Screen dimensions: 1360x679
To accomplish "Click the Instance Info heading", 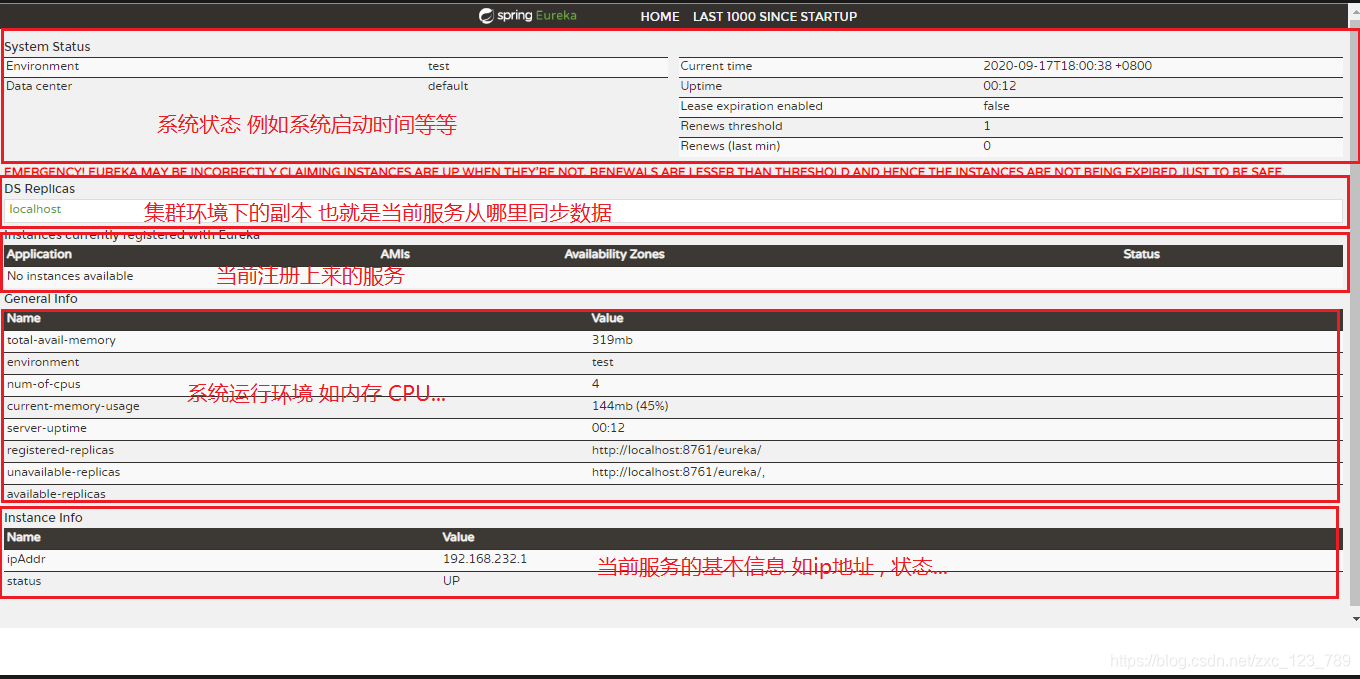I will tap(43, 518).
